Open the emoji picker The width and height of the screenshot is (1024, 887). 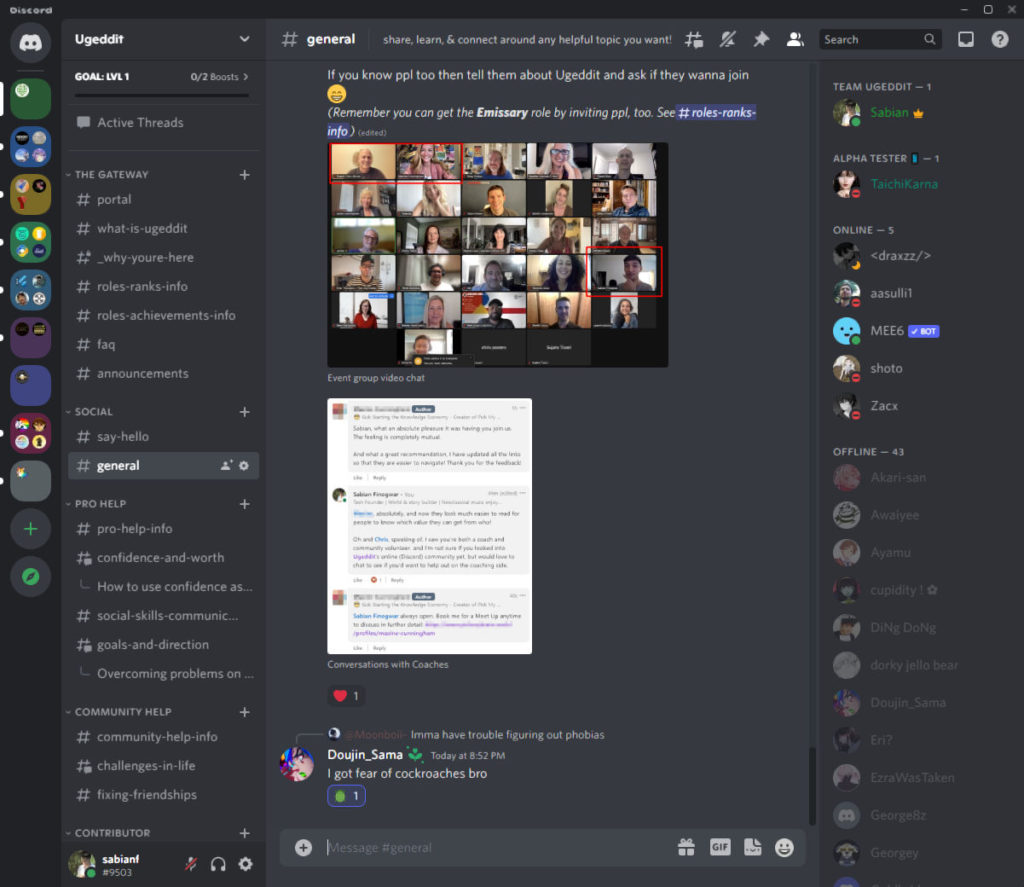[x=784, y=847]
